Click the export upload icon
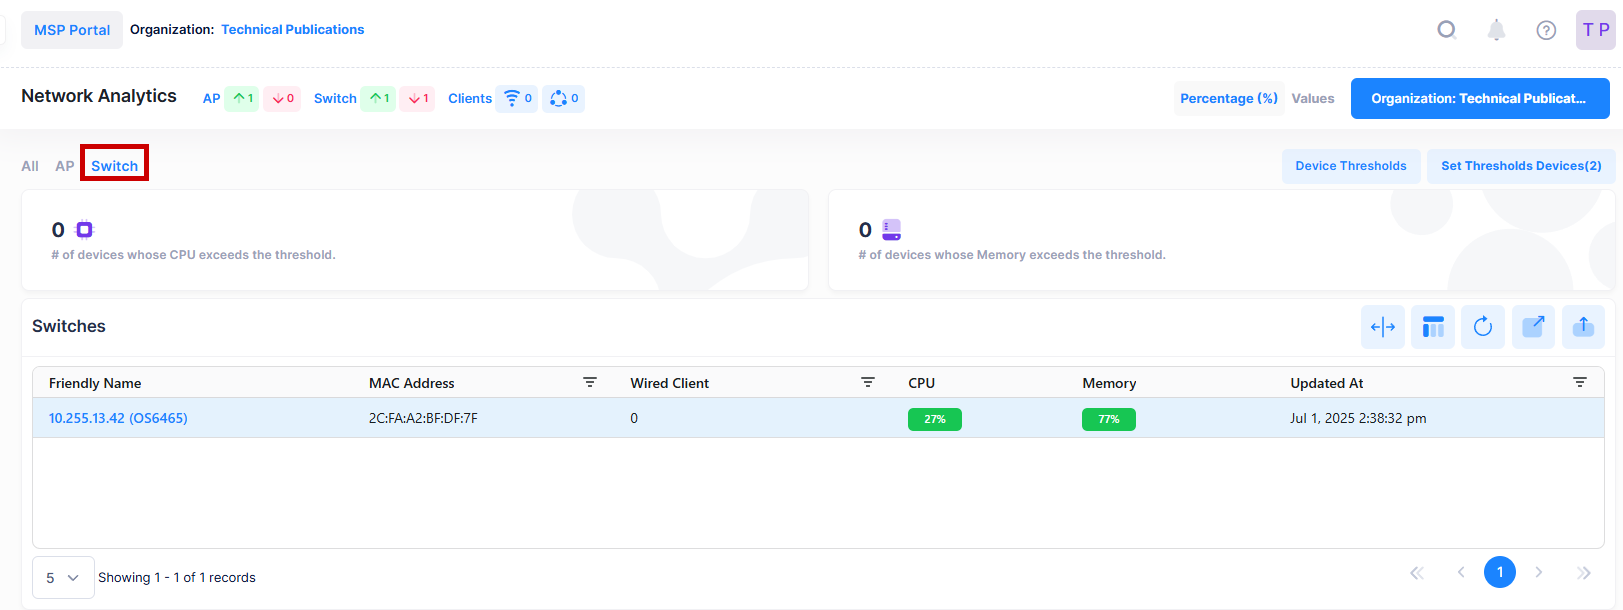Image resolution: width=1623 pixels, height=610 pixels. pyautogui.click(x=1583, y=327)
